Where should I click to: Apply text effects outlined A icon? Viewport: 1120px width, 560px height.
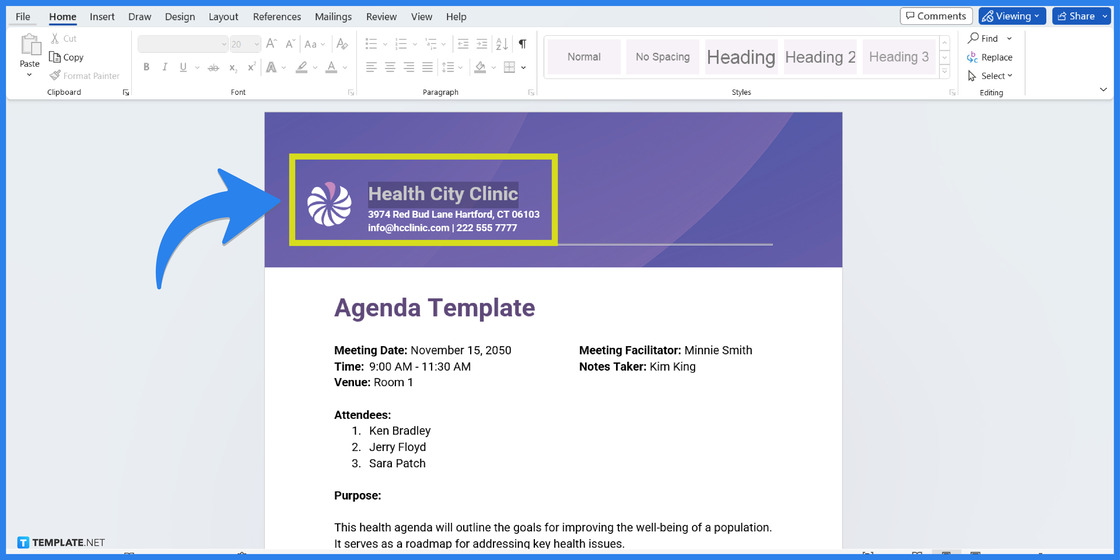[x=271, y=68]
